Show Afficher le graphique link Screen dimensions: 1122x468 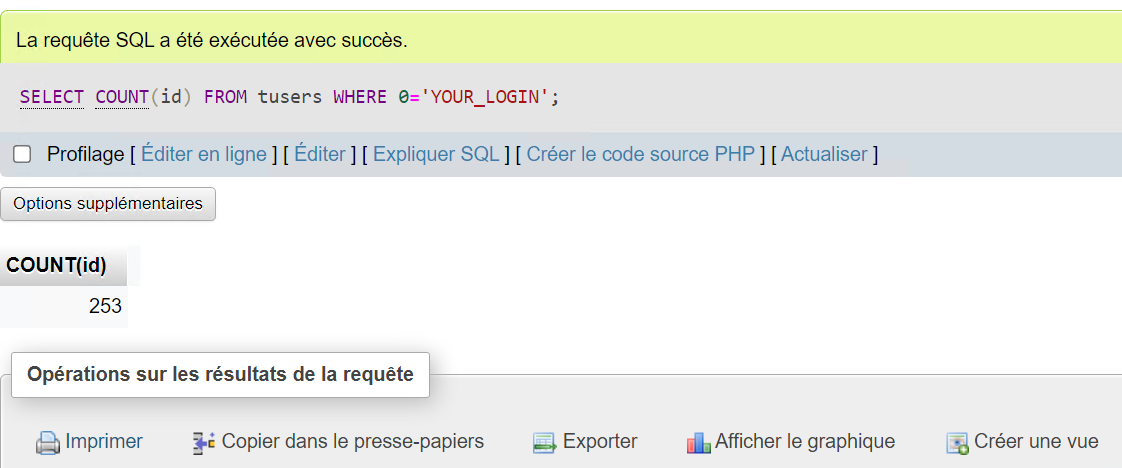click(805, 442)
